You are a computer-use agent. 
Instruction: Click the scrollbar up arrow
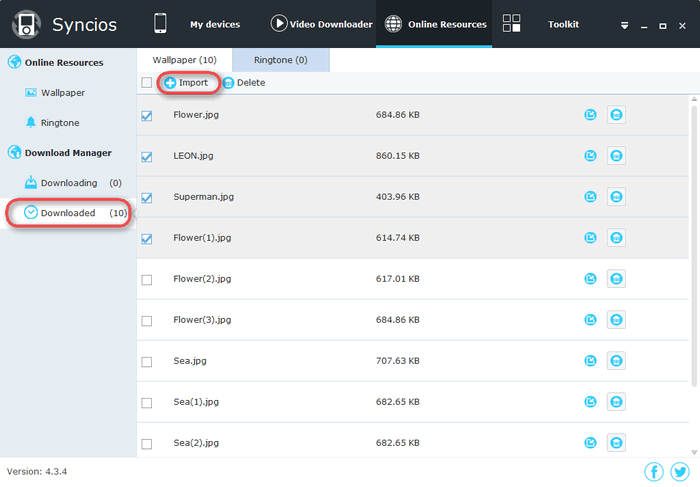pos(694,99)
